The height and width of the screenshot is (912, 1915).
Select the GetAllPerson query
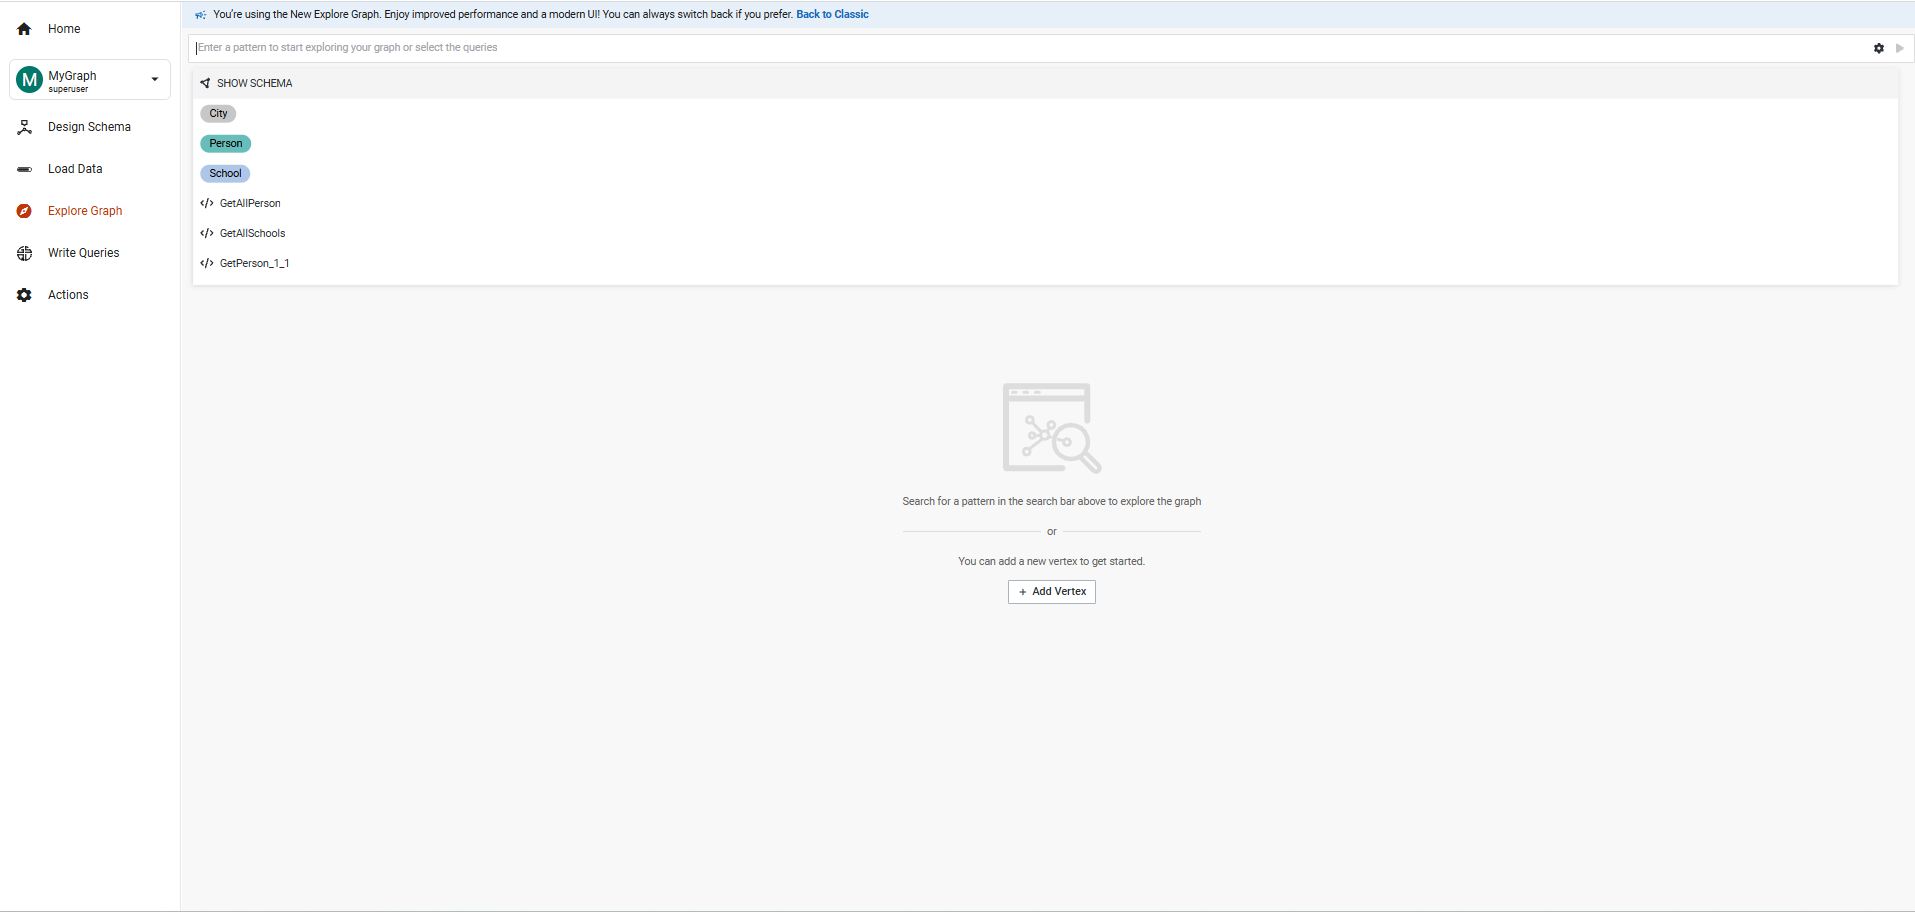coord(250,203)
